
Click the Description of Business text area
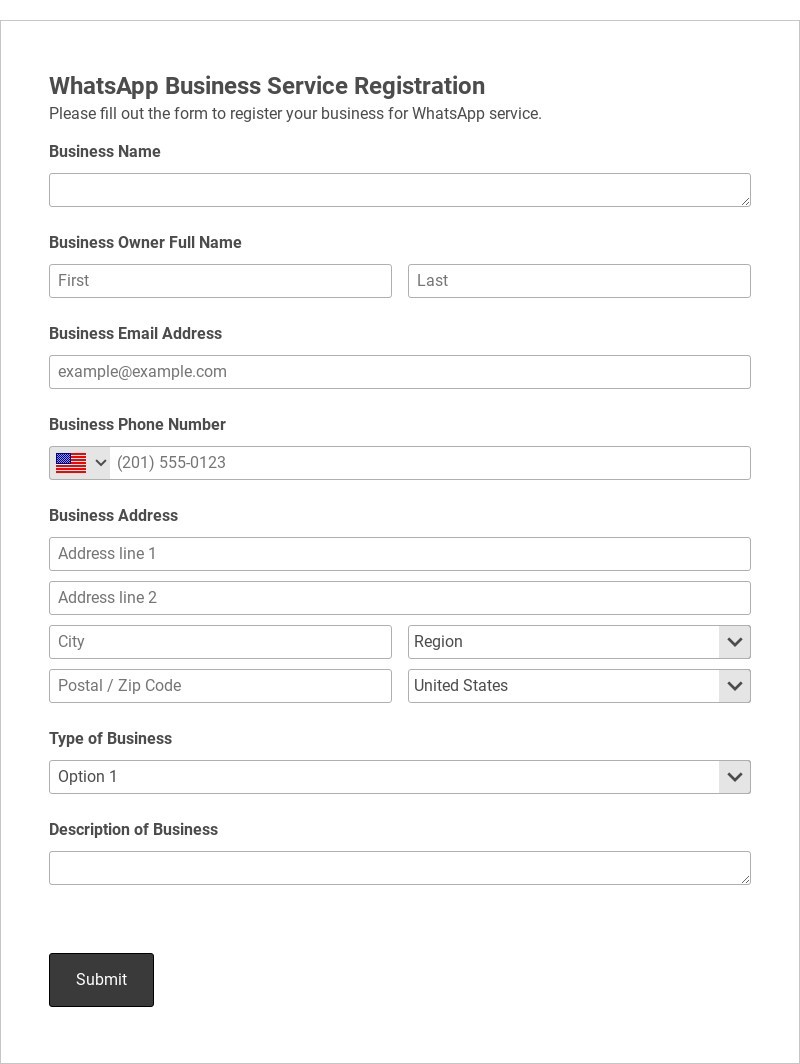coord(400,868)
